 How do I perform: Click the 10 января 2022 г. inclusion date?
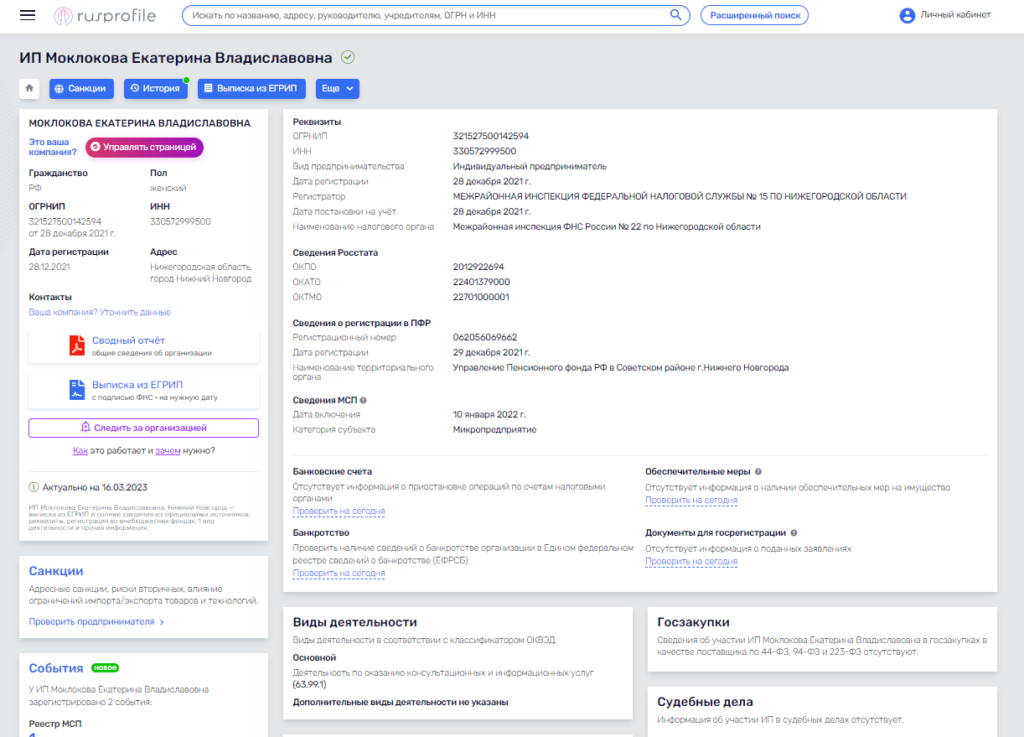489,415
